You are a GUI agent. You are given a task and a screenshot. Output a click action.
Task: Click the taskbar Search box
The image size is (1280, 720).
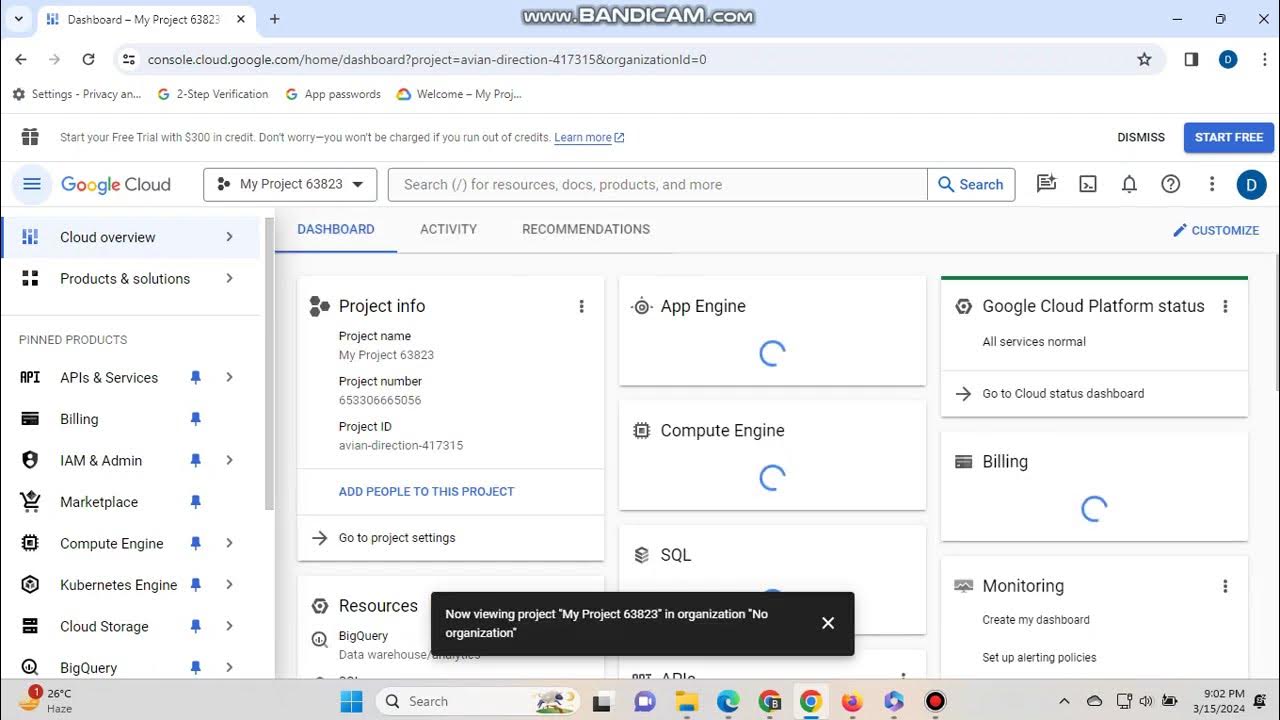point(477,701)
